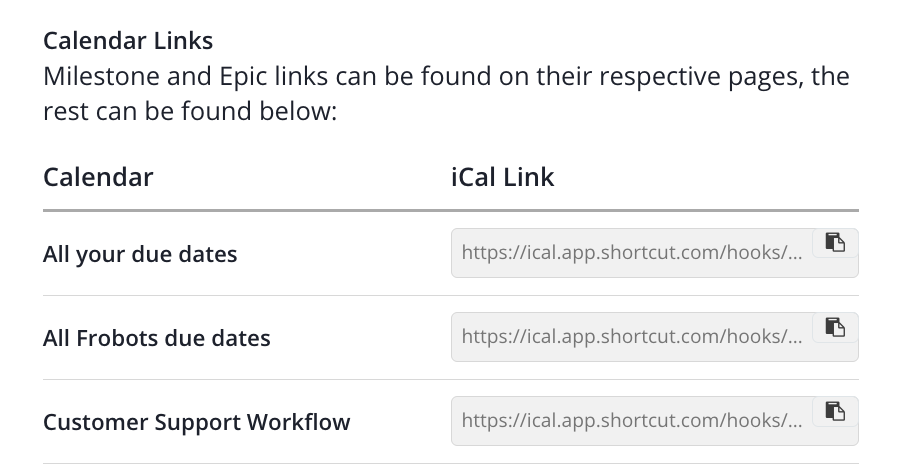
Task: Select the Customer Support Workflow row label
Action: tap(197, 422)
